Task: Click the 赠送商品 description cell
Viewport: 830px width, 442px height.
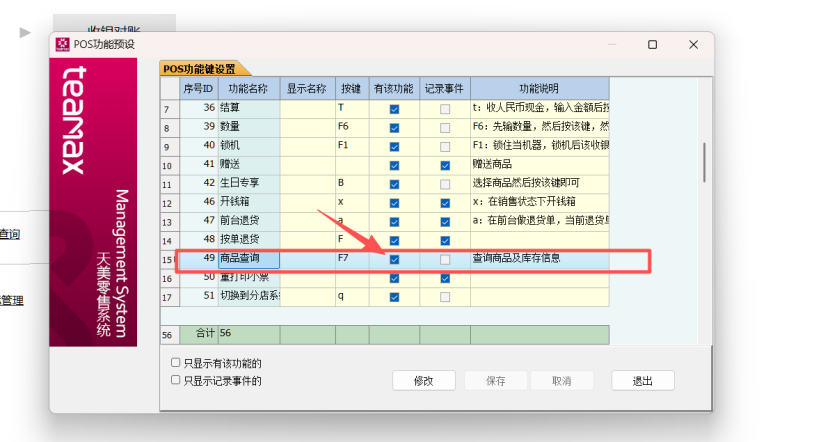Action: [x=539, y=165]
